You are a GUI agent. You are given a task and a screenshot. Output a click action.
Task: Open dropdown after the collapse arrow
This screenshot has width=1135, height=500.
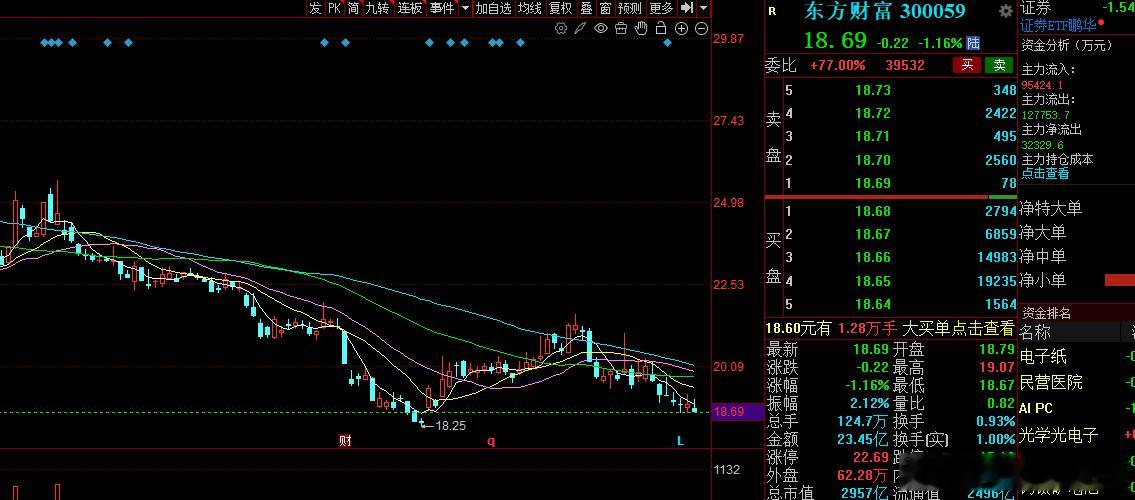[704, 8]
